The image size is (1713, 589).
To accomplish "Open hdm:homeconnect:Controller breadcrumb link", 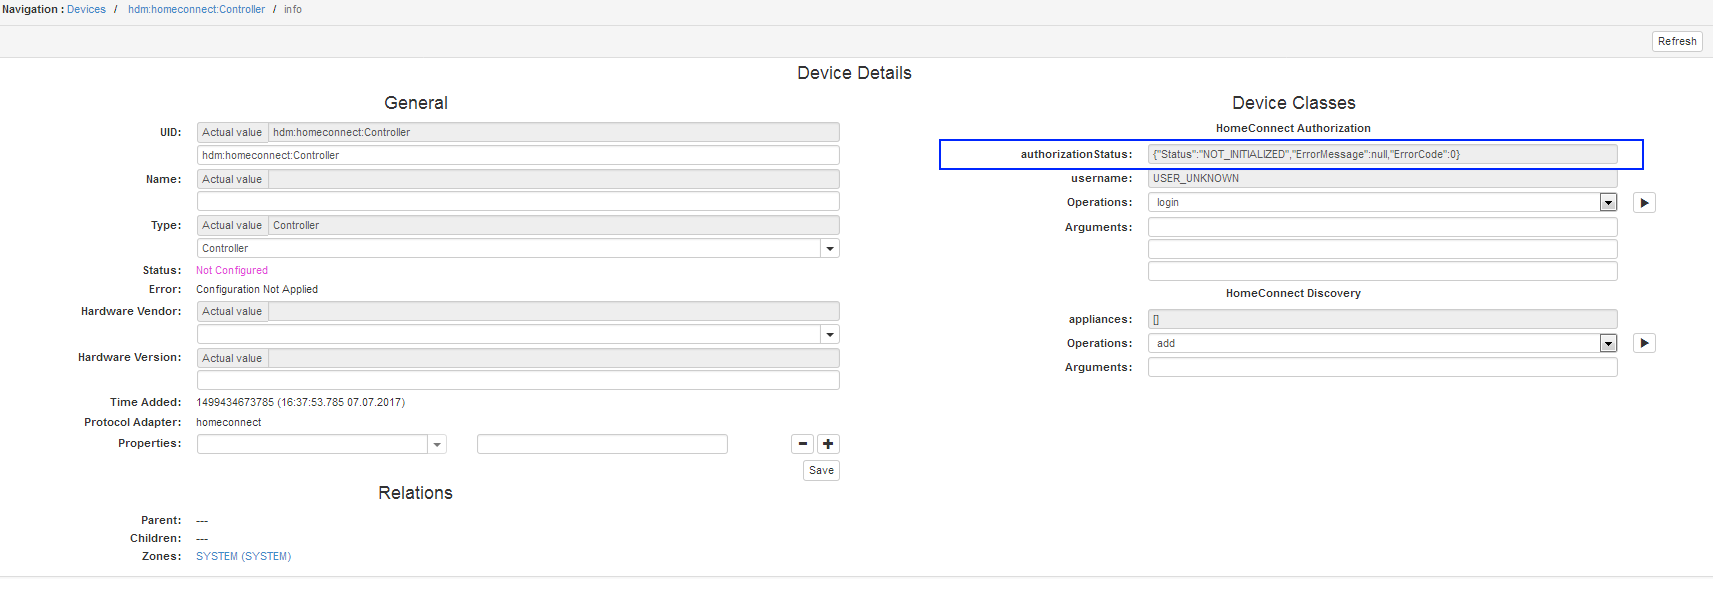I will click(x=196, y=9).
